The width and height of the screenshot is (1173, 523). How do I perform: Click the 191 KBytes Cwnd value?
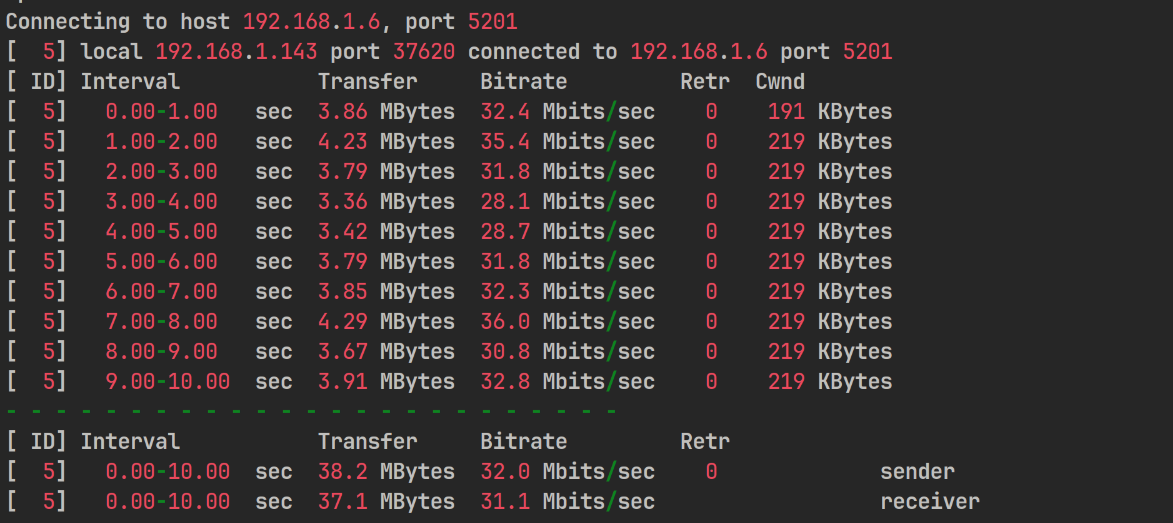coord(830,111)
